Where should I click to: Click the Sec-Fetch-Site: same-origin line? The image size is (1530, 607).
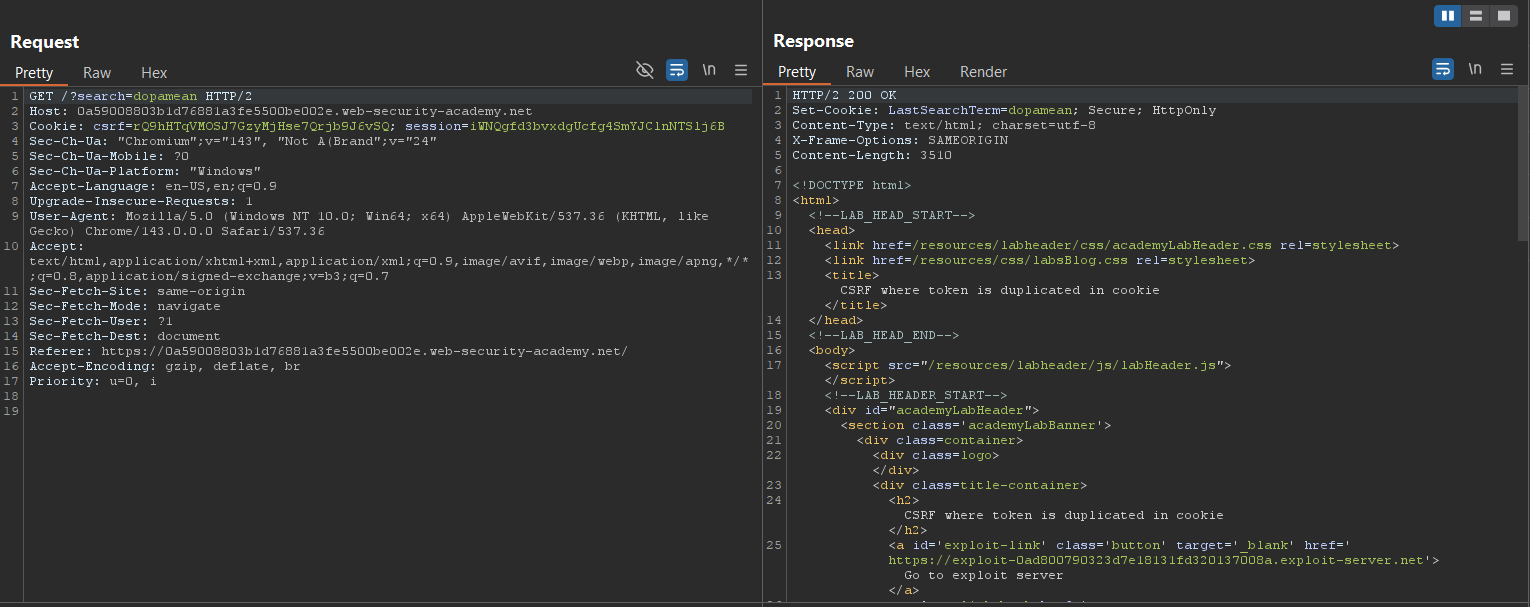coord(137,291)
